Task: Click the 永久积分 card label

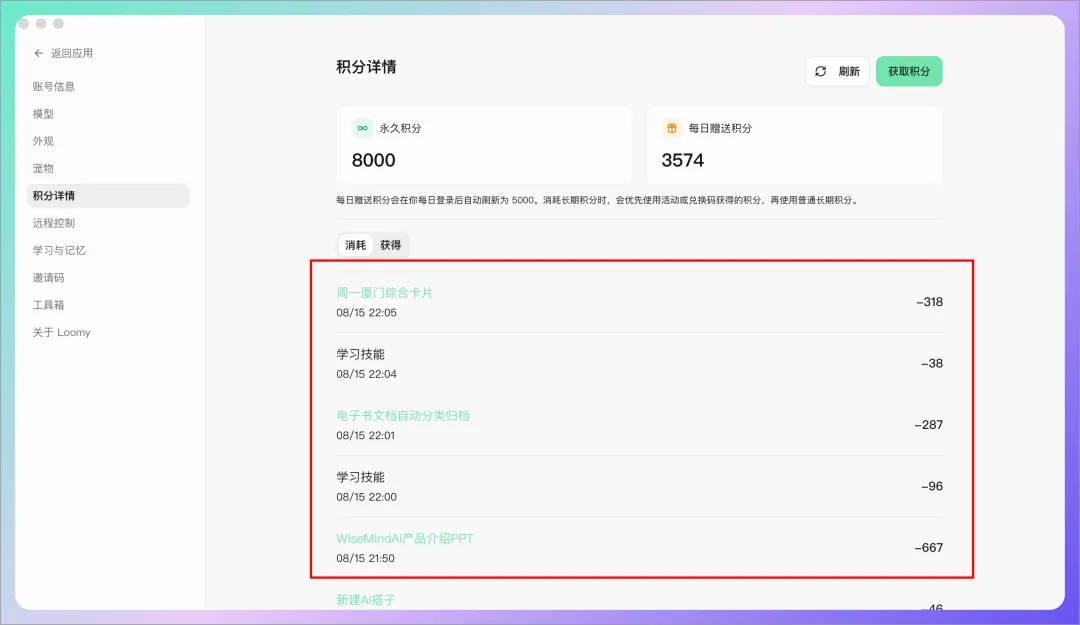Action: 400,128
